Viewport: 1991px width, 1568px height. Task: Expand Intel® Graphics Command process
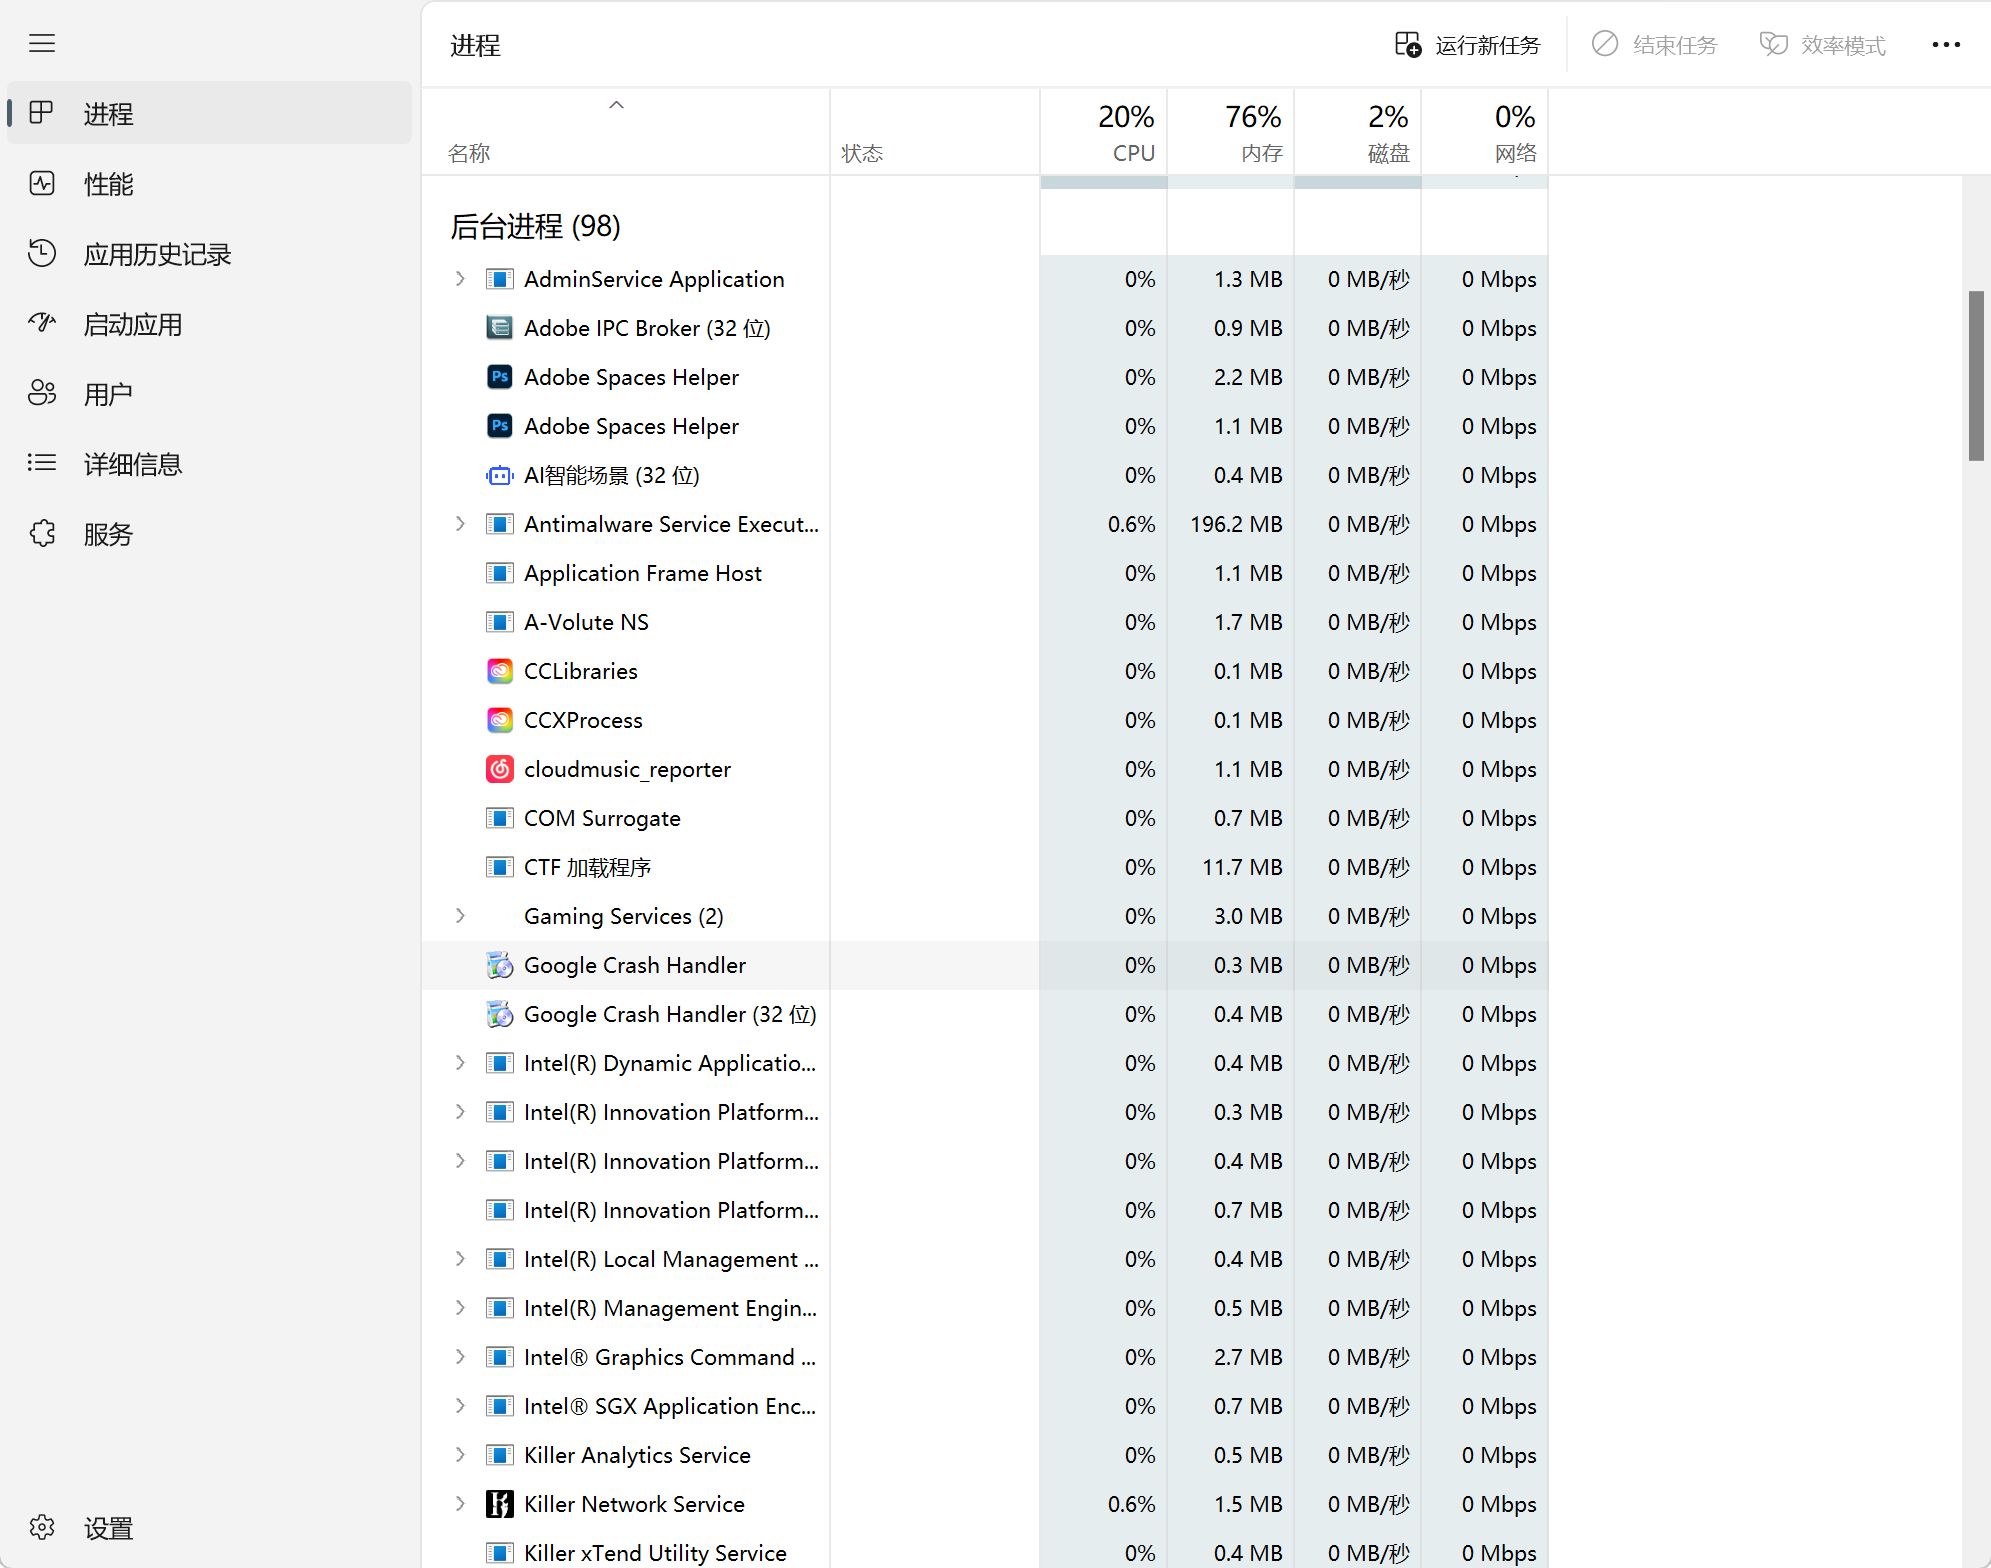pos(460,1357)
